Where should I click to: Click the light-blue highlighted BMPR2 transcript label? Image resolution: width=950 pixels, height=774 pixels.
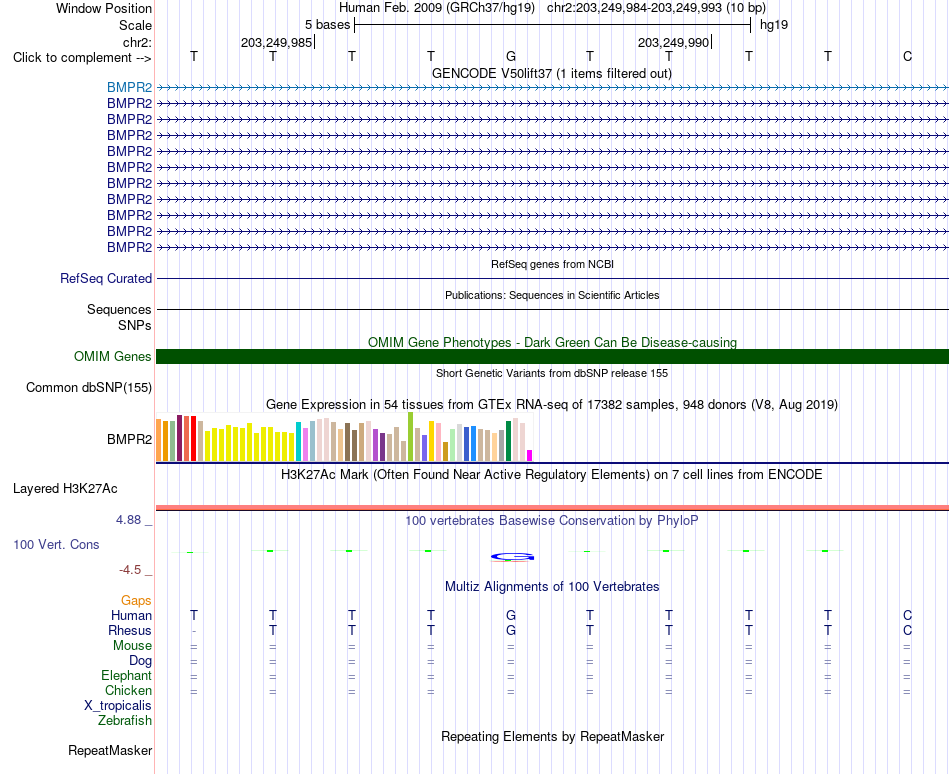tap(129, 87)
